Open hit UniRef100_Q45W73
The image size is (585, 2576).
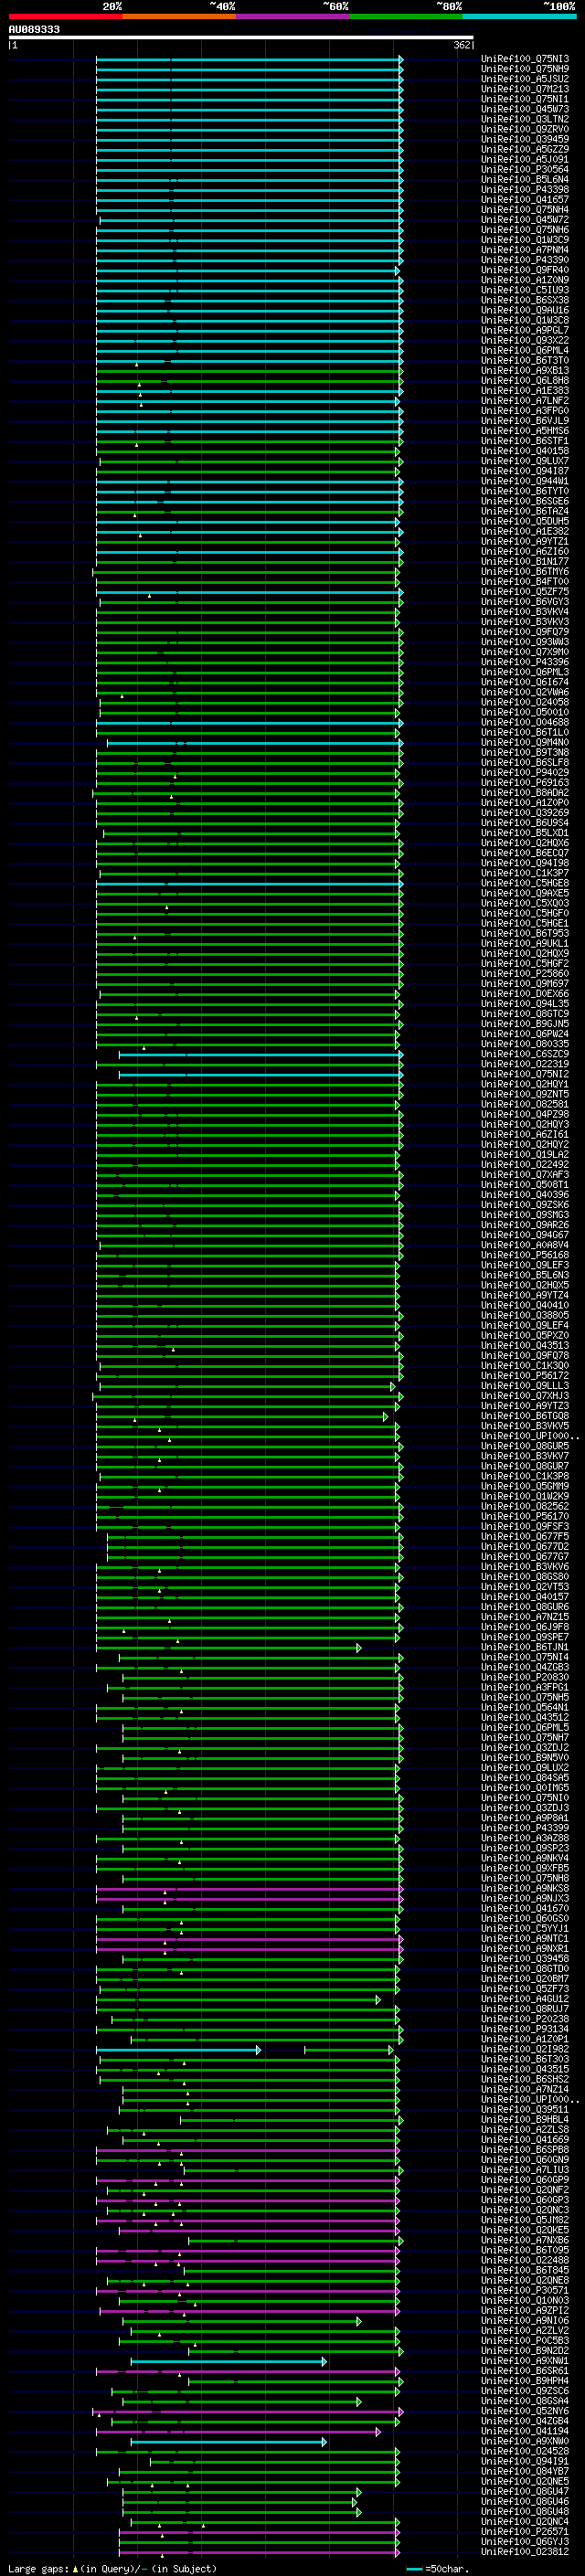525,109
